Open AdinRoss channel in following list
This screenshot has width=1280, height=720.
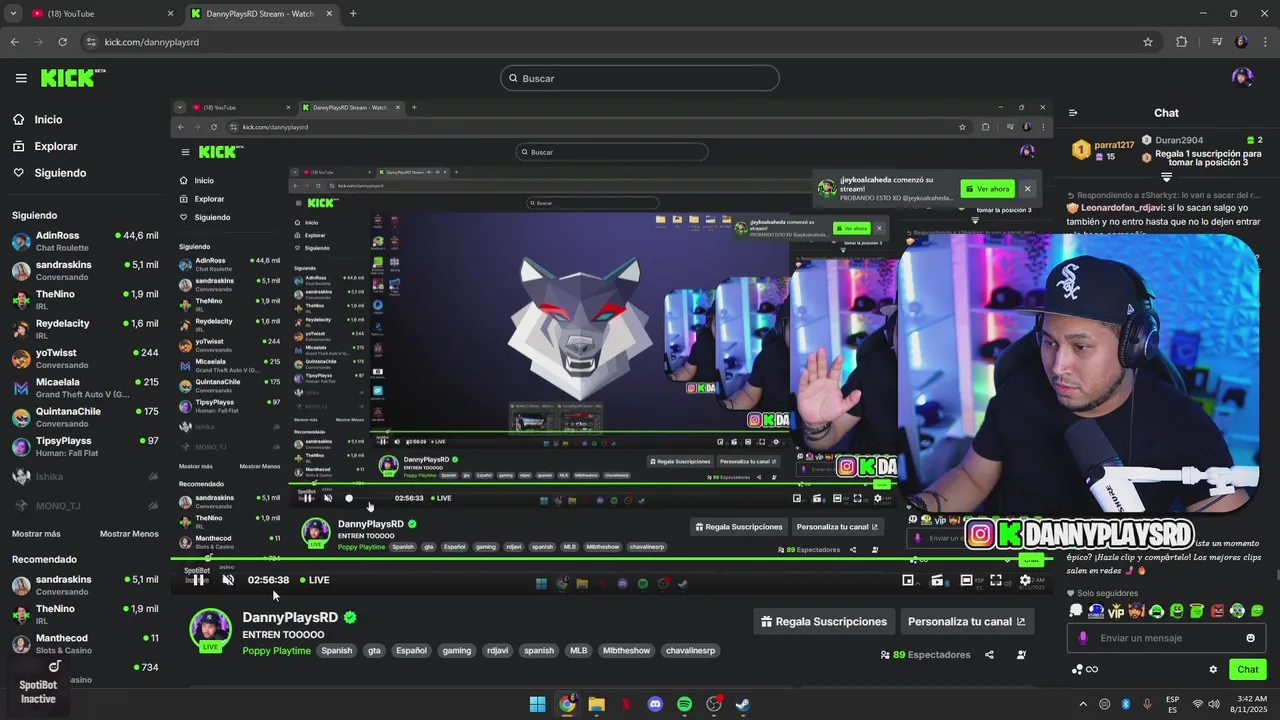point(85,241)
